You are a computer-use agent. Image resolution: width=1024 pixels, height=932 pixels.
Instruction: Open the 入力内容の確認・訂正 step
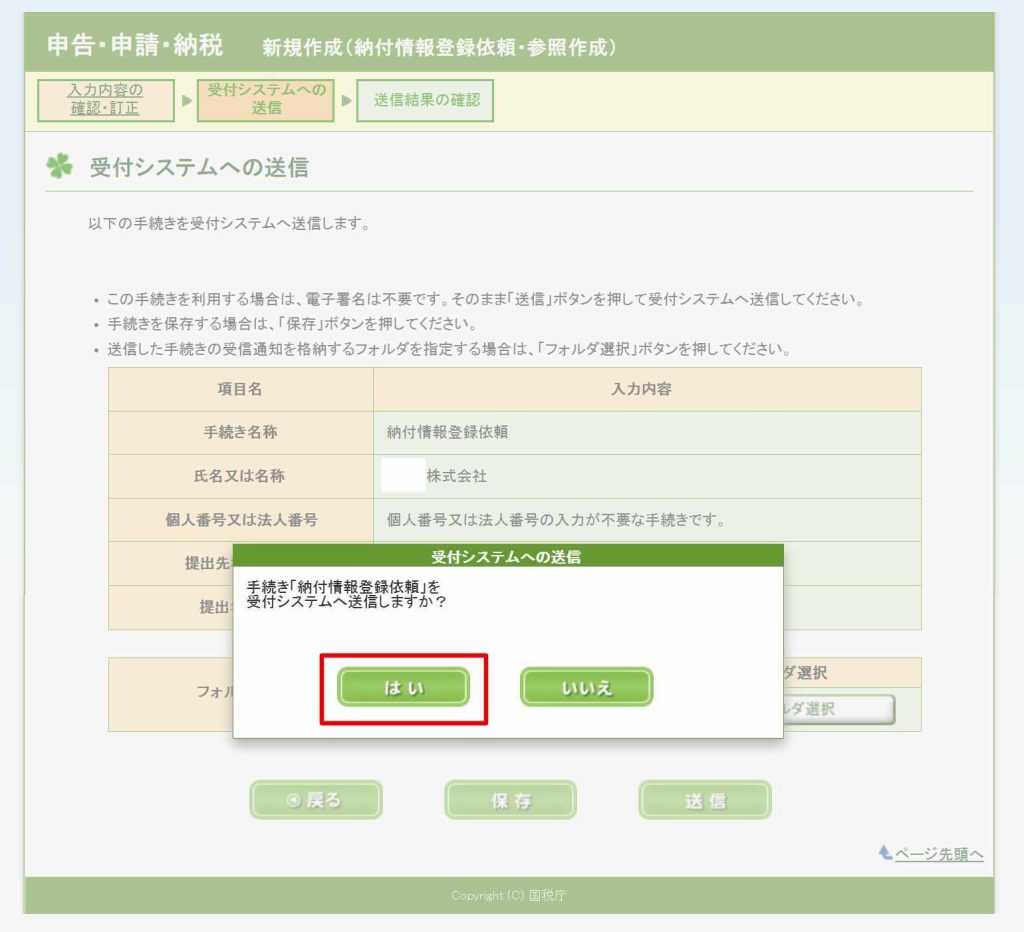pyautogui.click(x=105, y=100)
